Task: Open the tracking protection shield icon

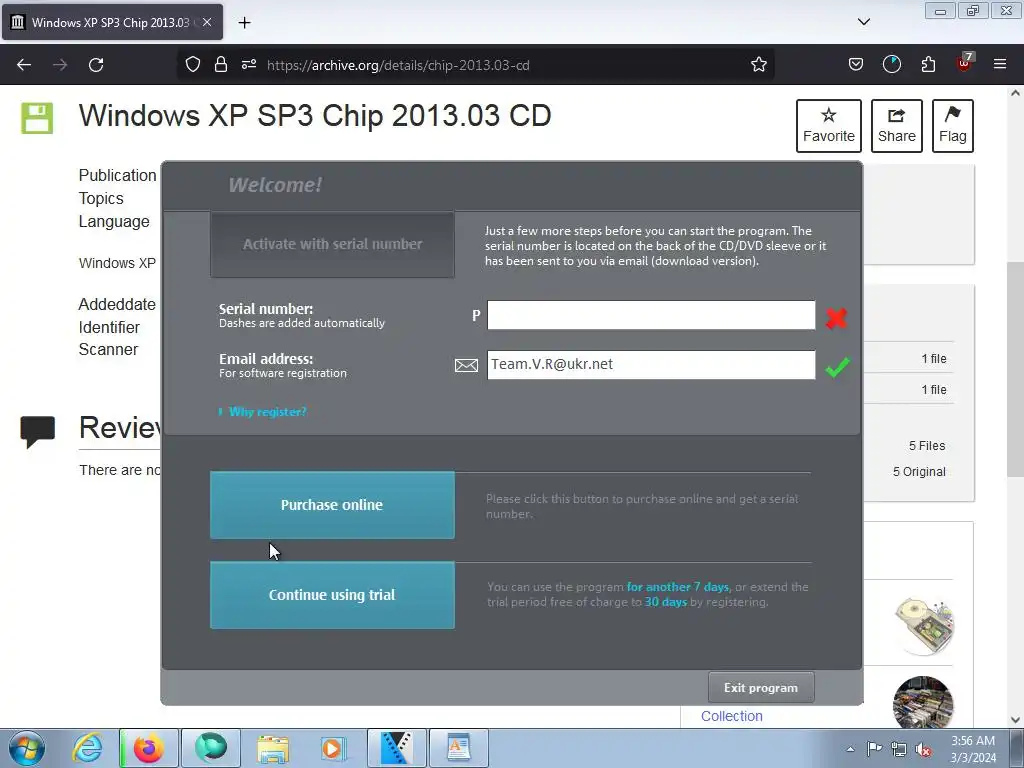Action: (193, 65)
